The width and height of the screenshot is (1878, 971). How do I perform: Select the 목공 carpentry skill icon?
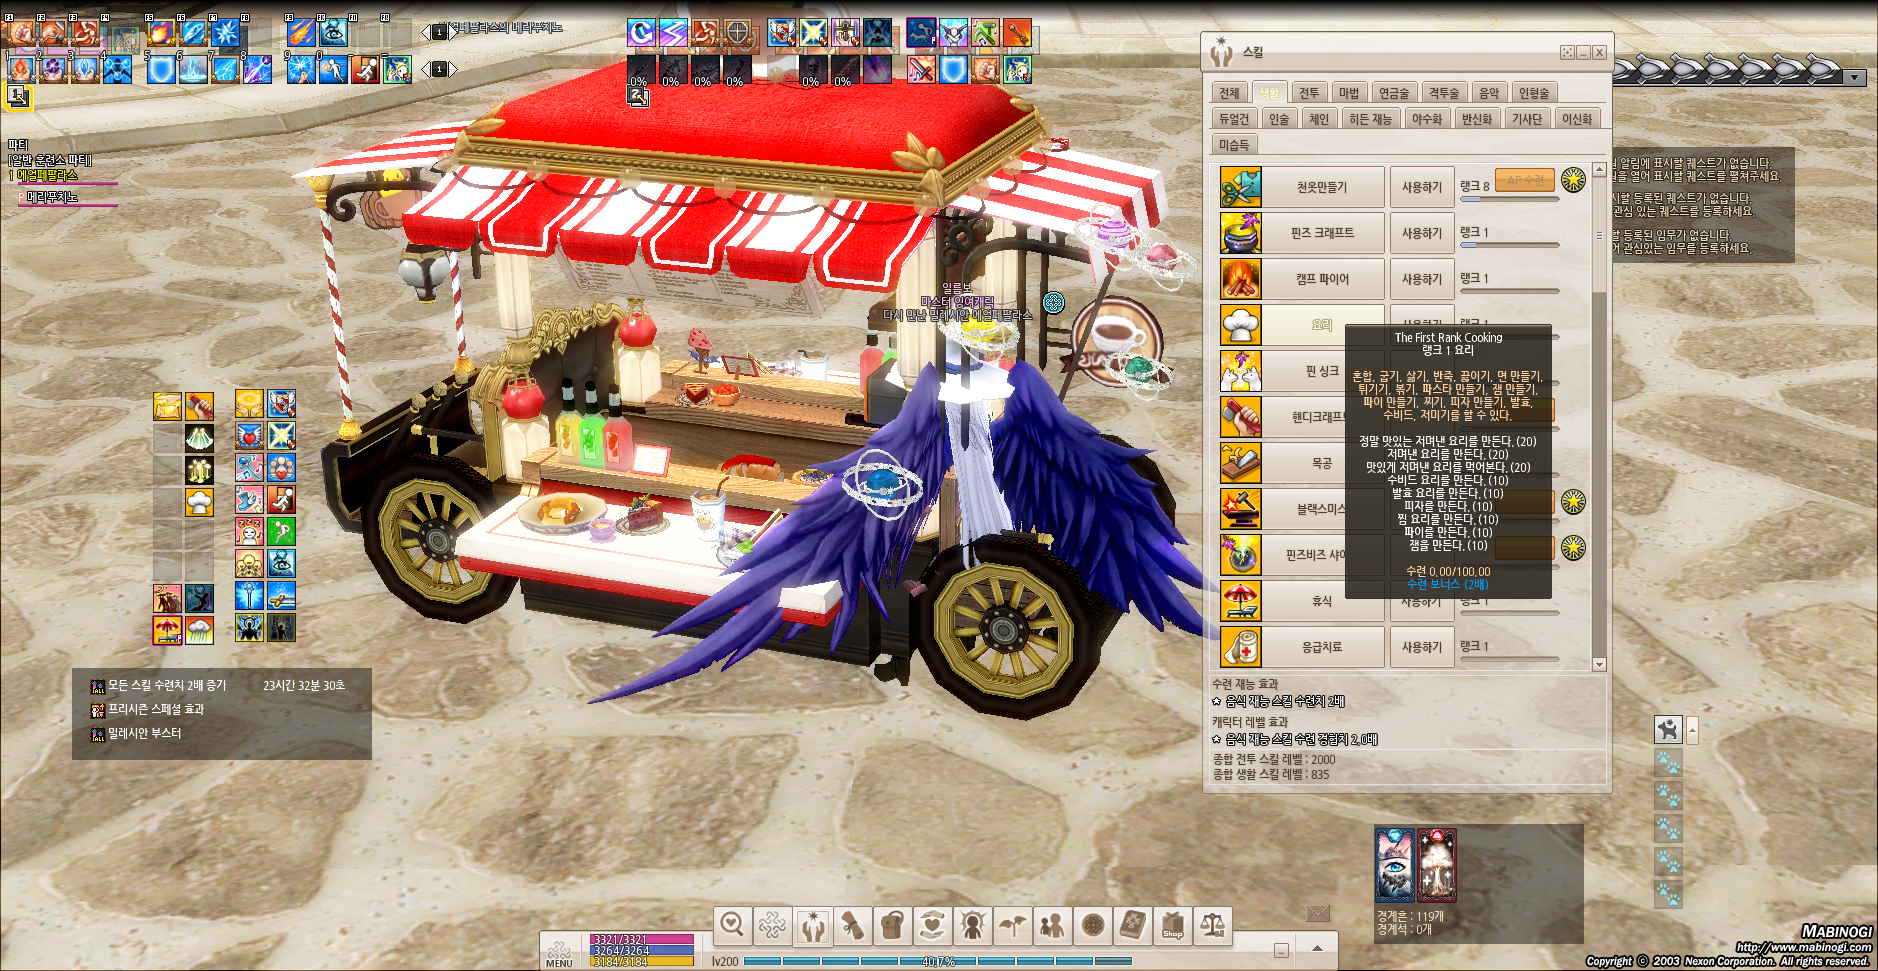tap(1241, 463)
